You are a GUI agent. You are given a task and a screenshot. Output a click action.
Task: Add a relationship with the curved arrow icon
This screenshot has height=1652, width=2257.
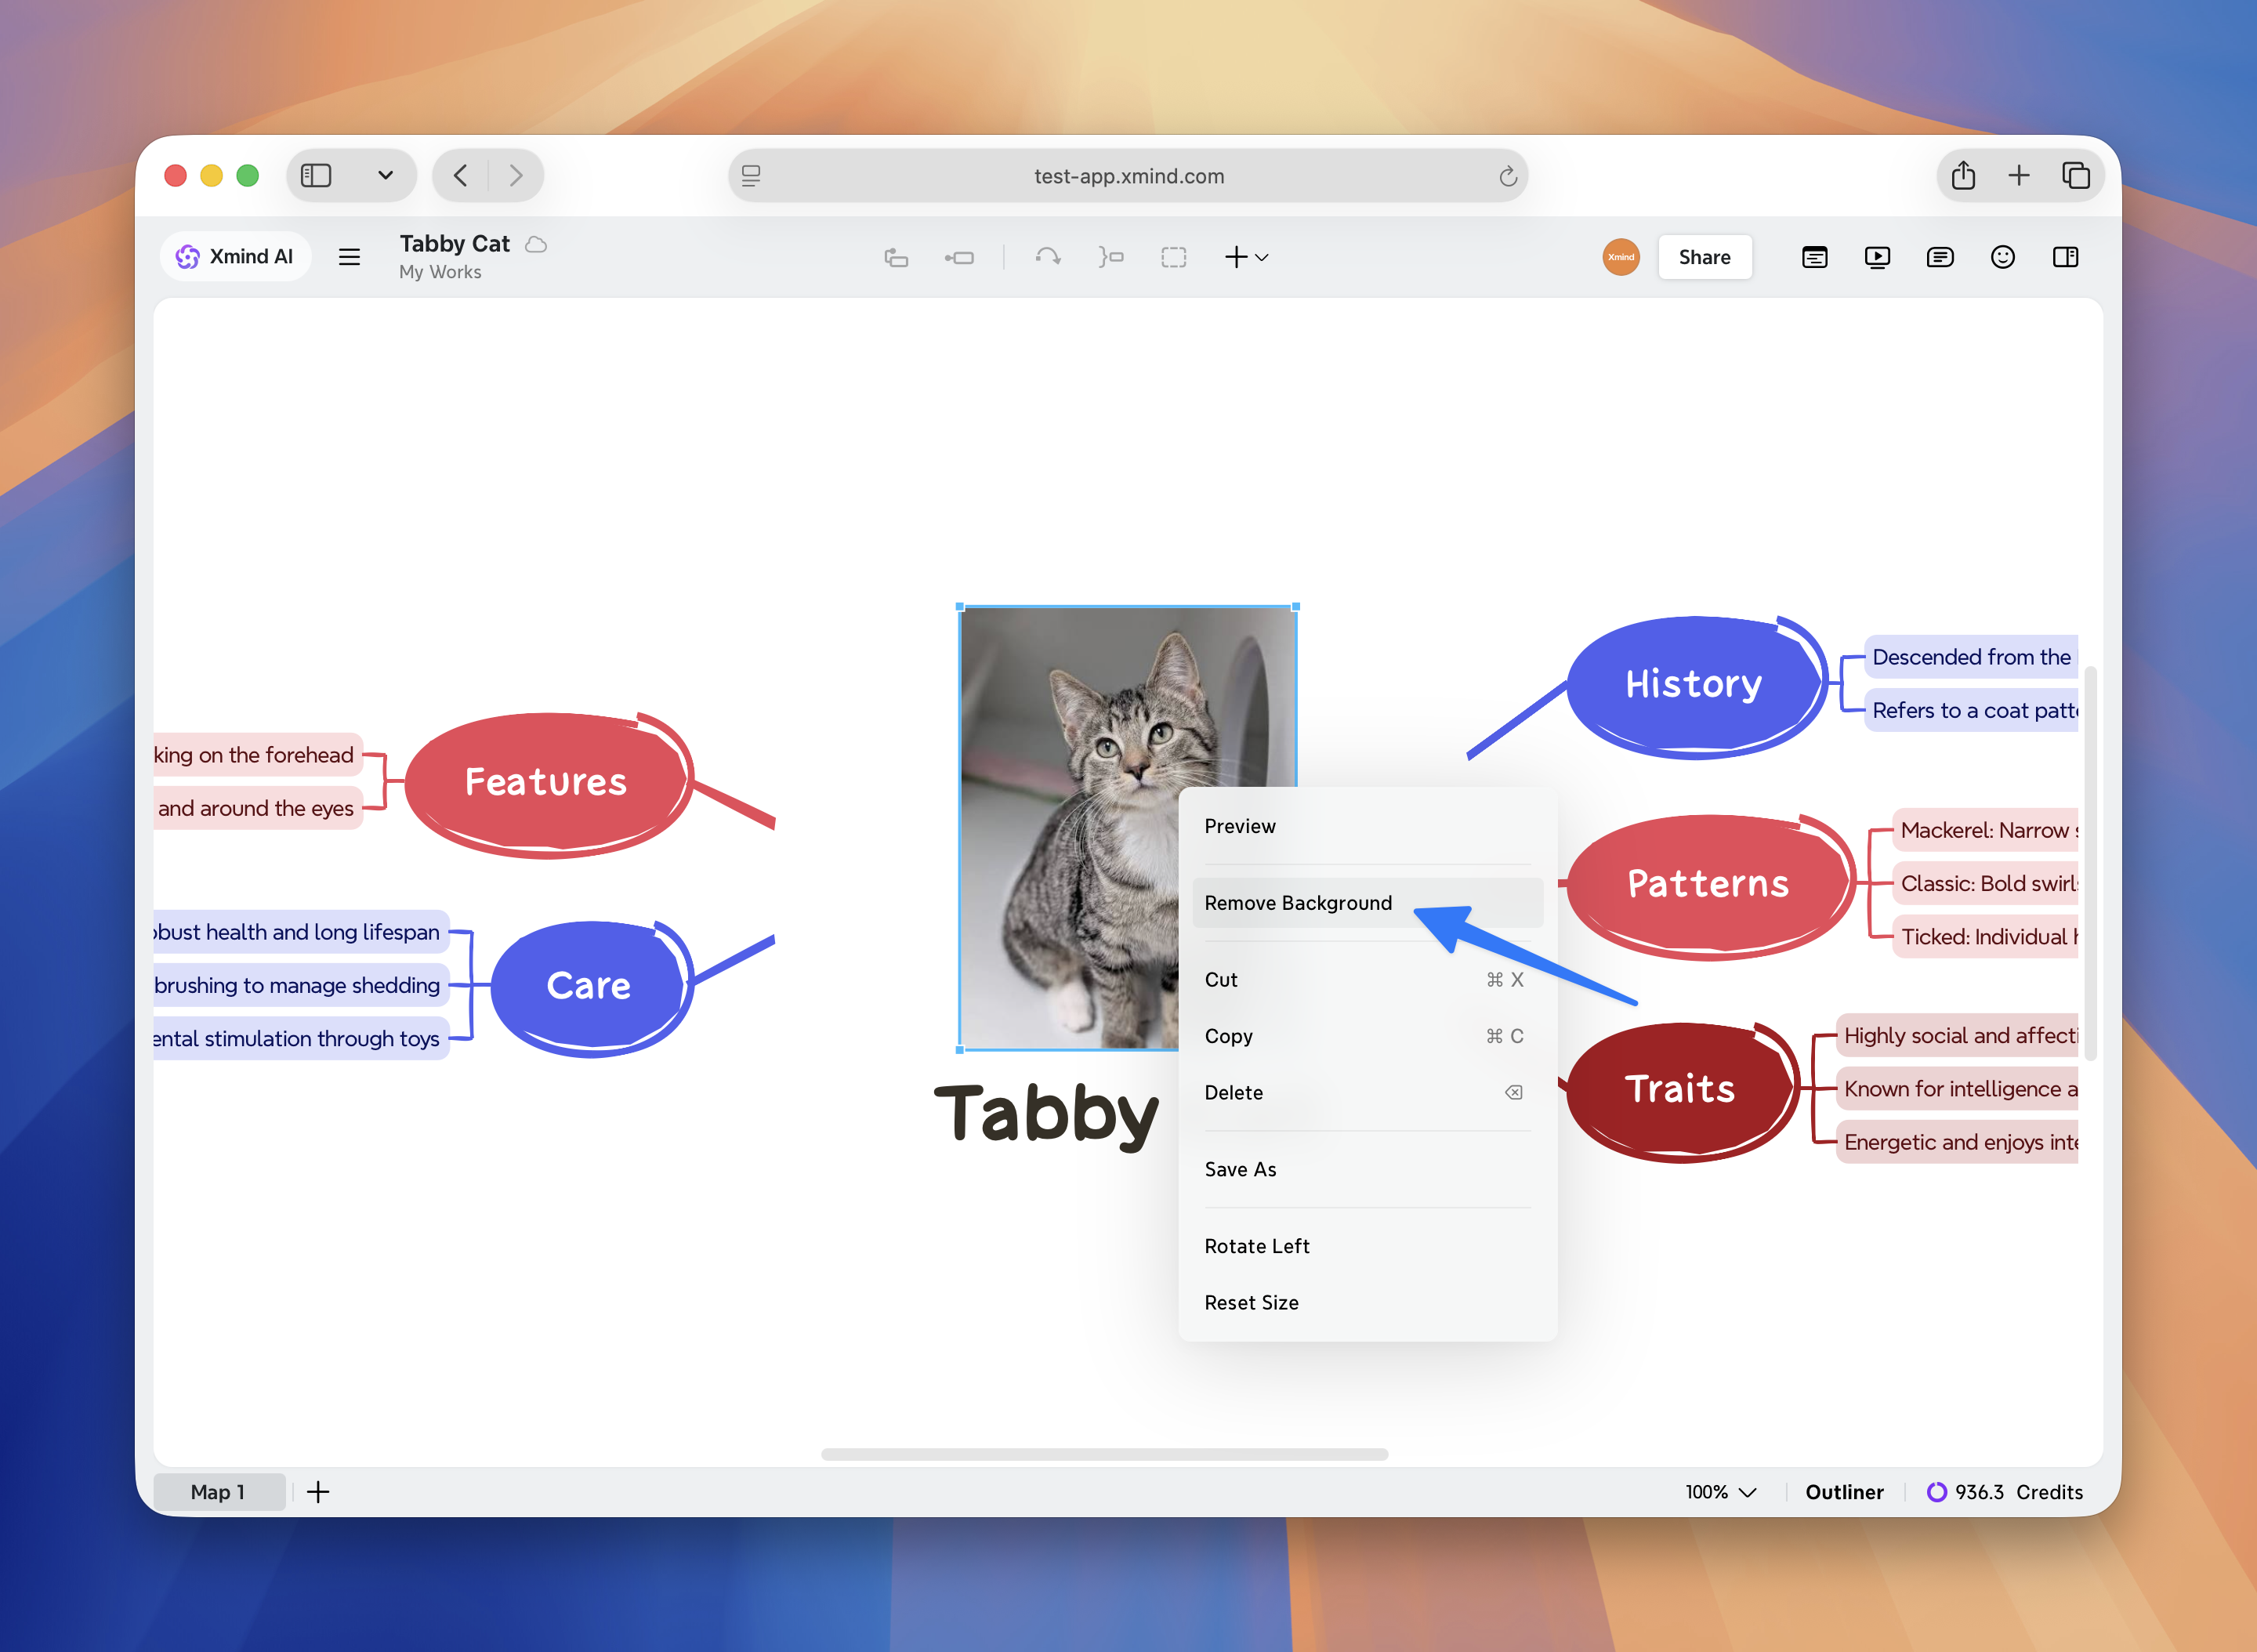1048,257
